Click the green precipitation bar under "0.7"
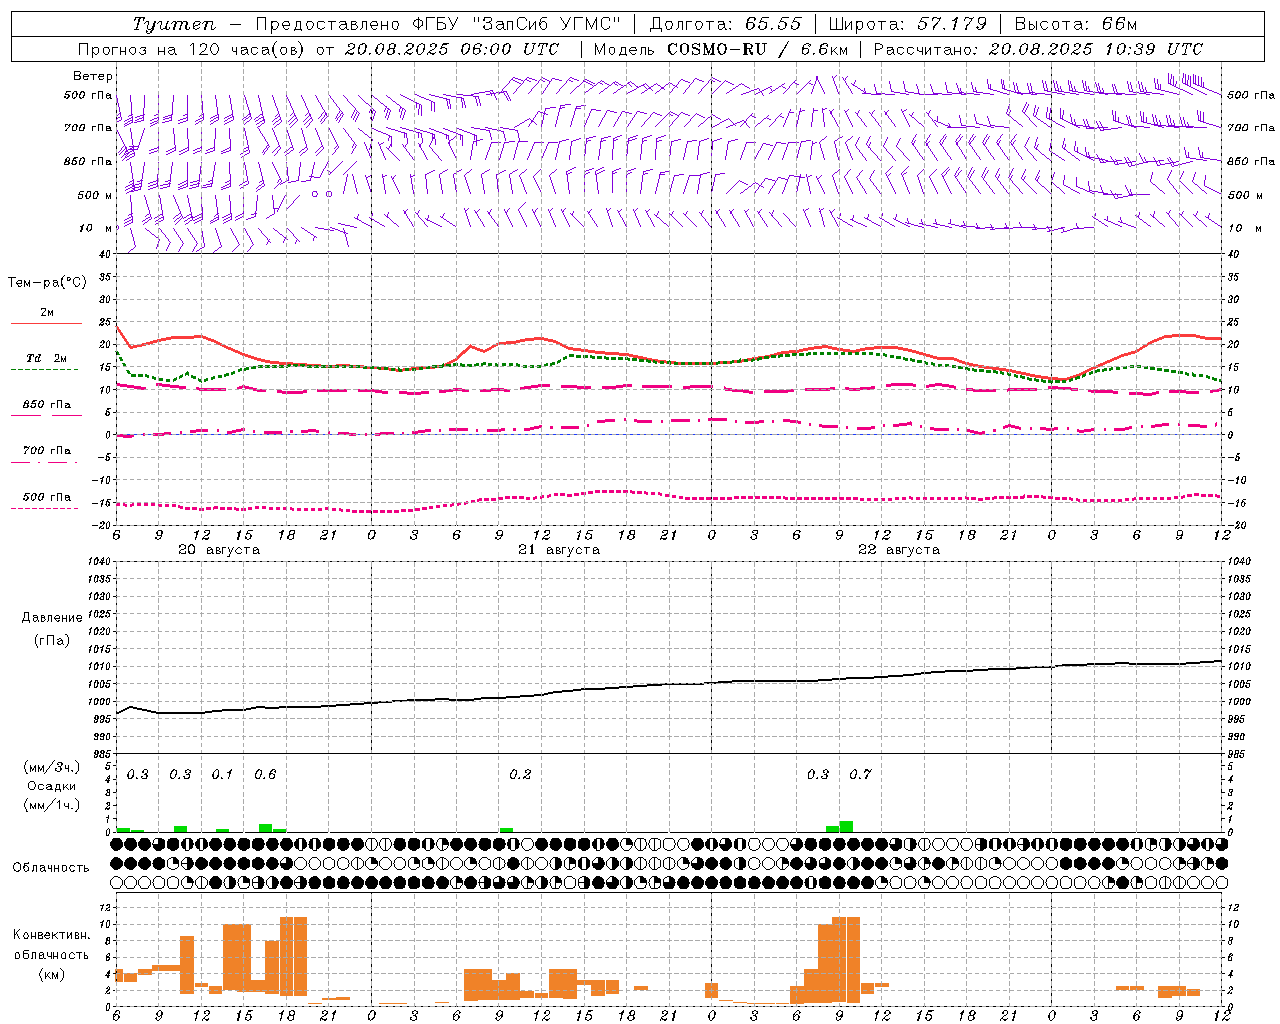 (846, 827)
